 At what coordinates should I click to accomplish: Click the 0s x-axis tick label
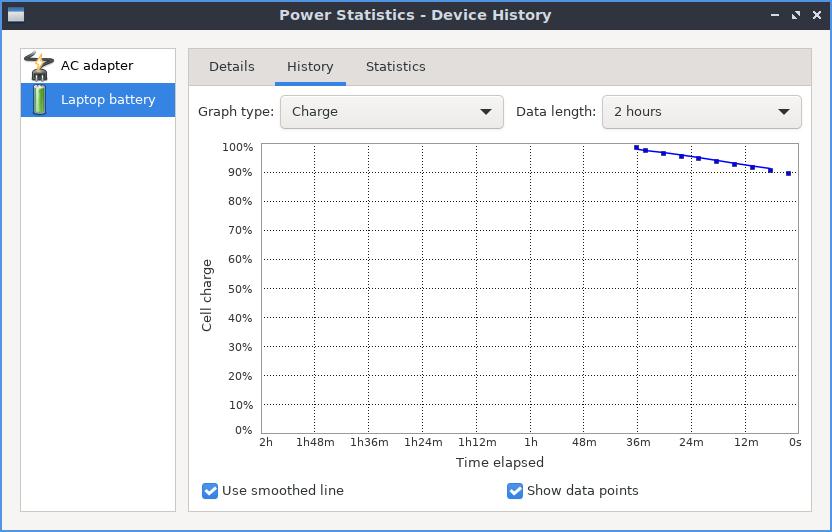(x=795, y=442)
